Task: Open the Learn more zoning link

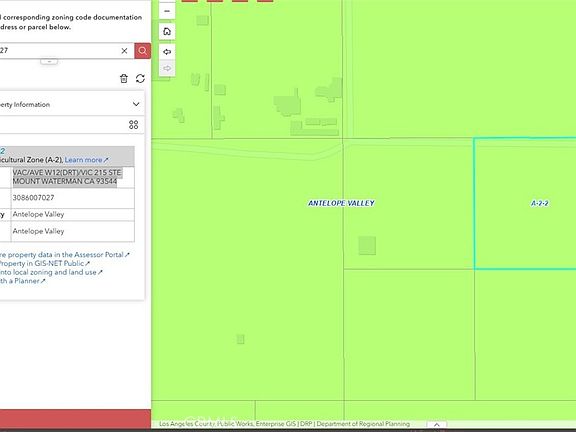Action: tap(86, 160)
